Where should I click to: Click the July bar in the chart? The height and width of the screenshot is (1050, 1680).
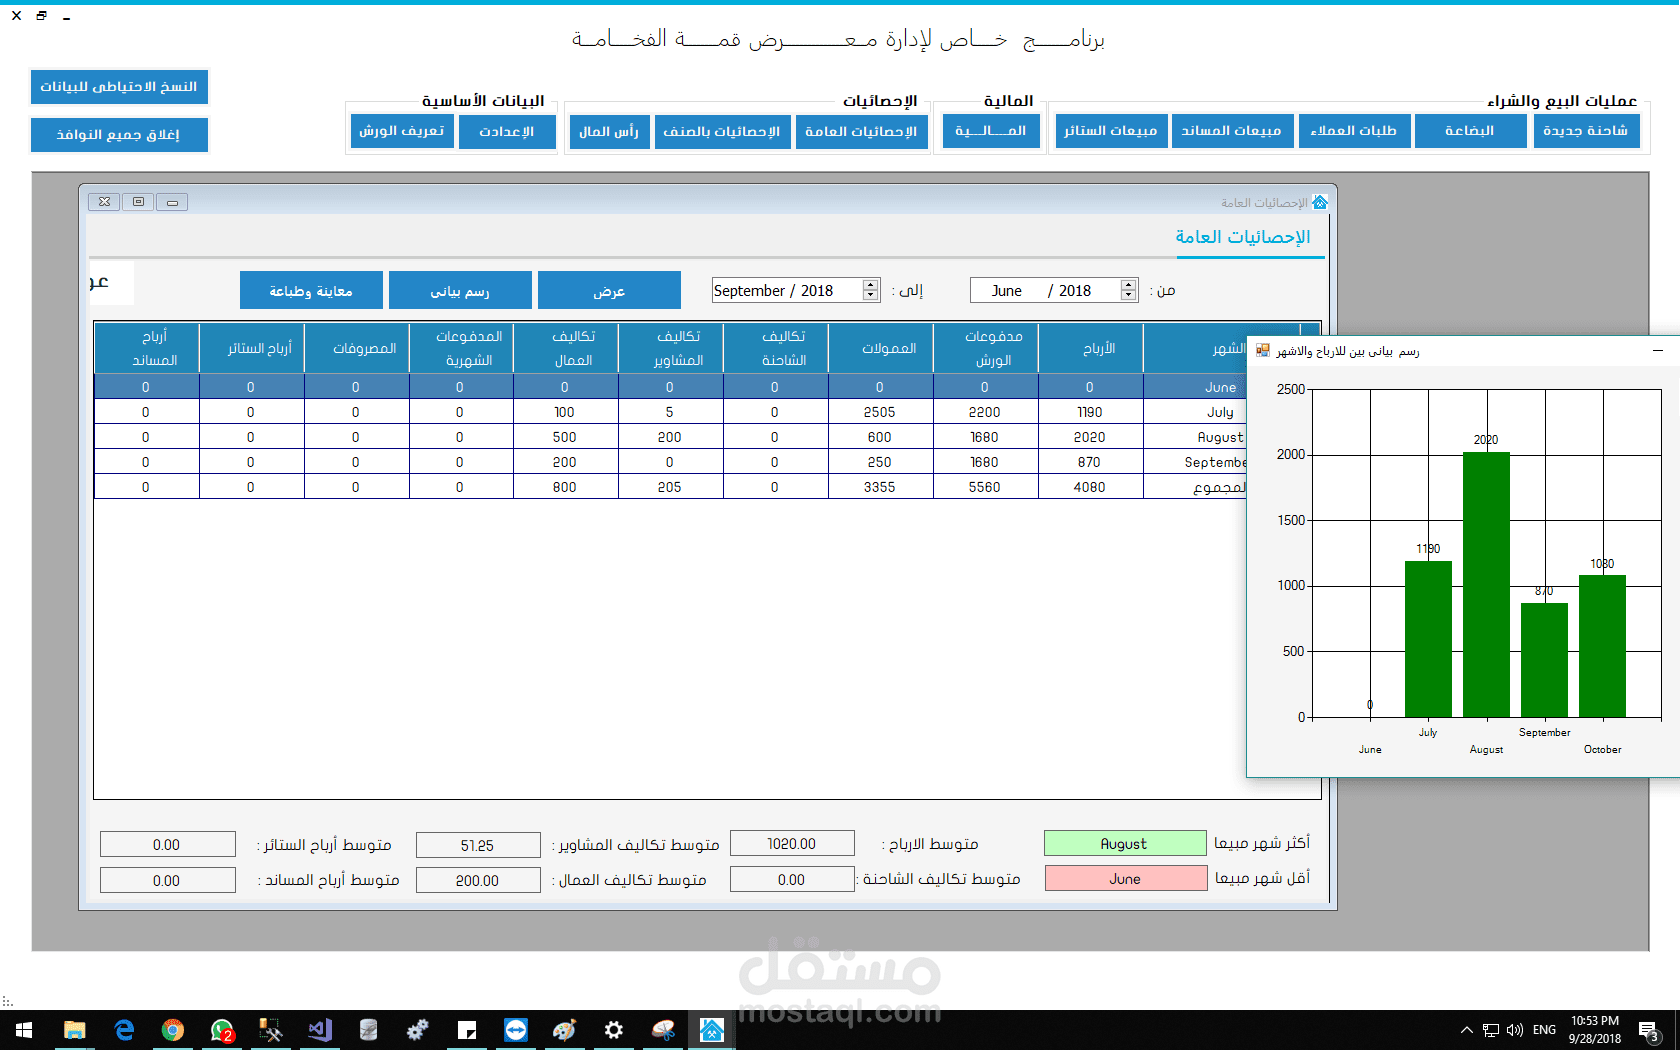[1428, 639]
